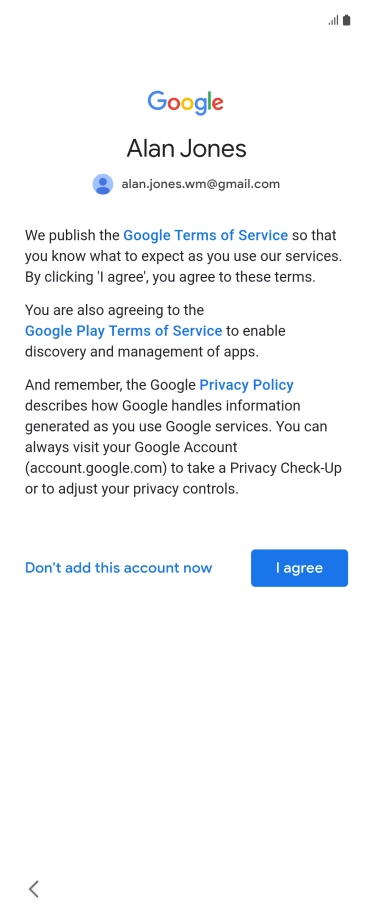Tap the 'By clicking I agree' sentence
The width and height of the screenshot is (373, 914).
(170, 277)
